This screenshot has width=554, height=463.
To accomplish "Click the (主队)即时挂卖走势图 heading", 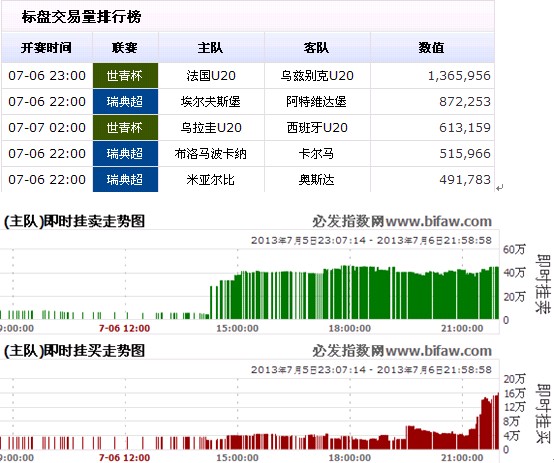I will pos(74,221).
